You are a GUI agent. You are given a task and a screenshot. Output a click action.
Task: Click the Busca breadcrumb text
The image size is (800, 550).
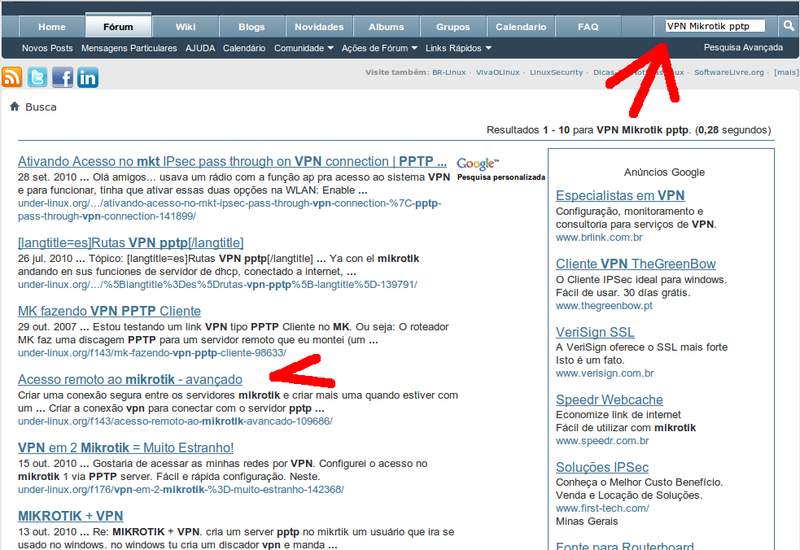pos(41,107)
